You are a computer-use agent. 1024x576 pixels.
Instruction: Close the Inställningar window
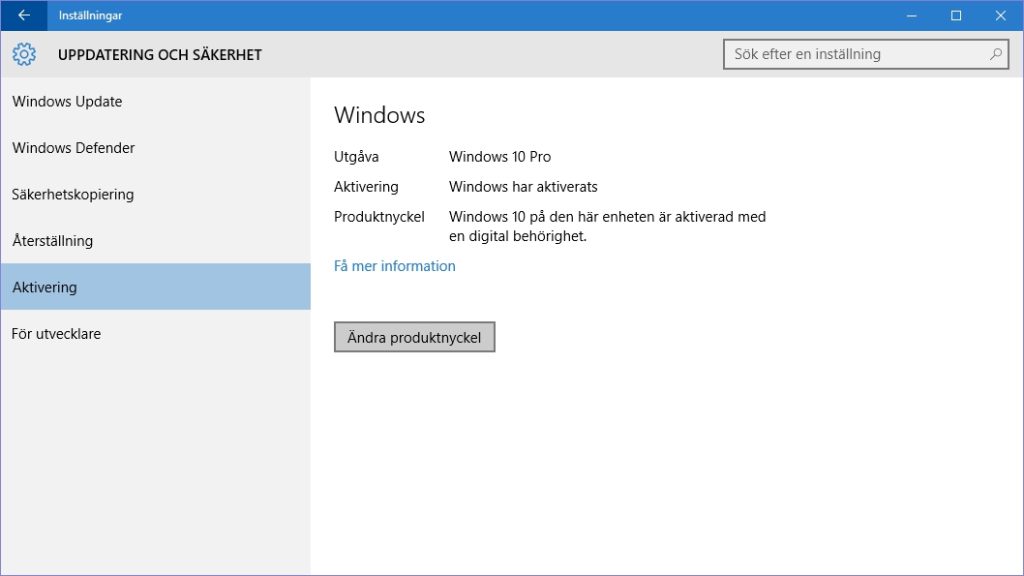tap(1000, 15)
